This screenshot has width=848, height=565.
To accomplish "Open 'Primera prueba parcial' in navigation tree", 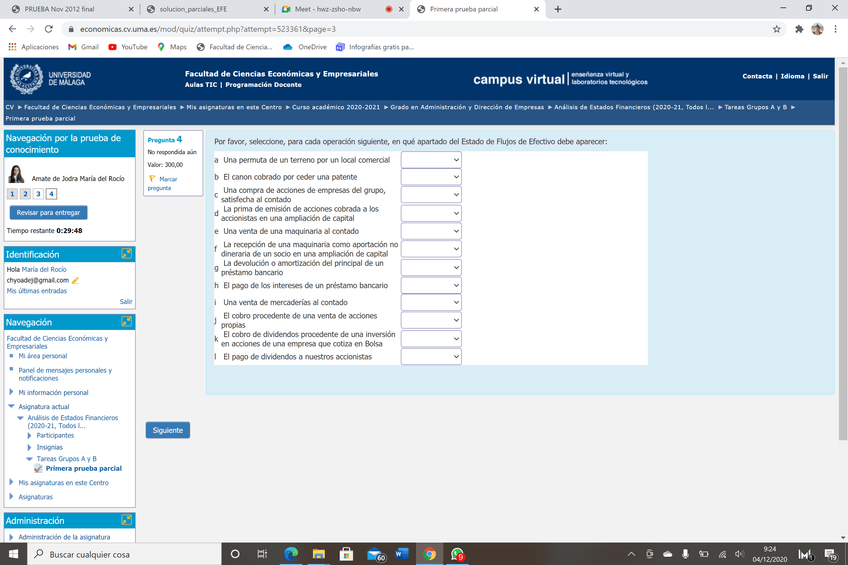I will click(84, 468).
